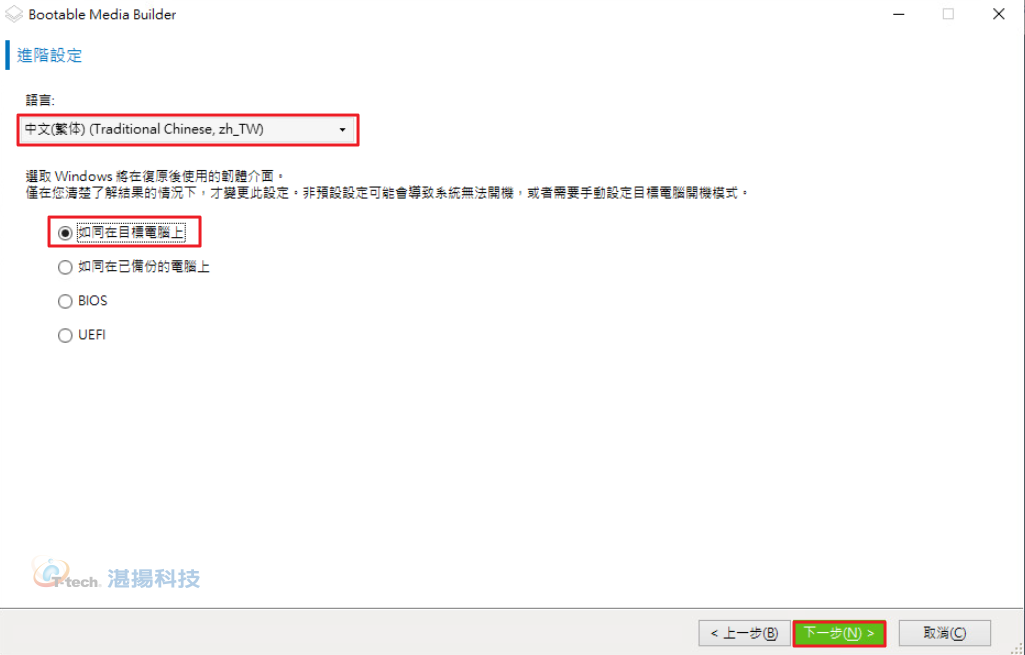
Task: Click the non-default setting warning sentence
Action: pyautogui.click(x=386, y=194)
